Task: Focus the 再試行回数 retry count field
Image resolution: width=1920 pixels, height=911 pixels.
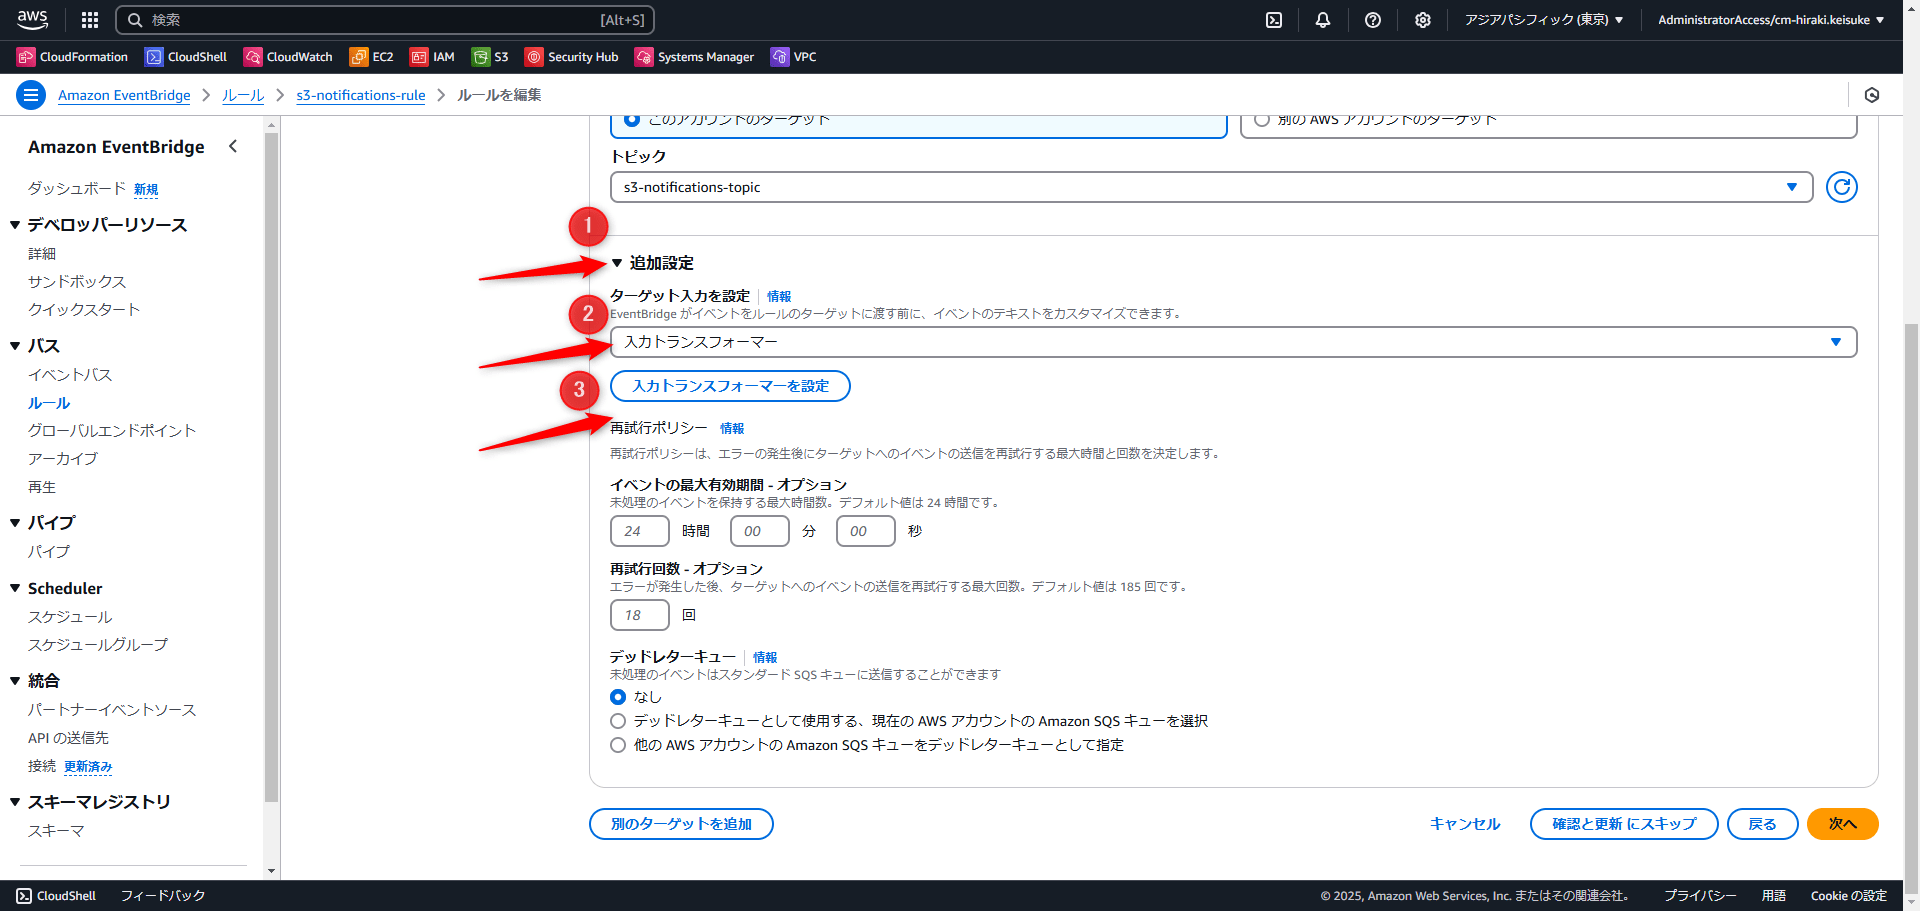Action: pyautogui.click(x=640, y=615)
